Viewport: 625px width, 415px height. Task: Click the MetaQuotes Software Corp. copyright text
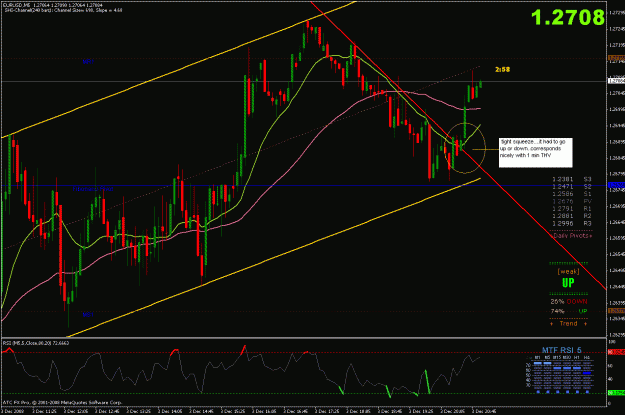pos(63,403)
